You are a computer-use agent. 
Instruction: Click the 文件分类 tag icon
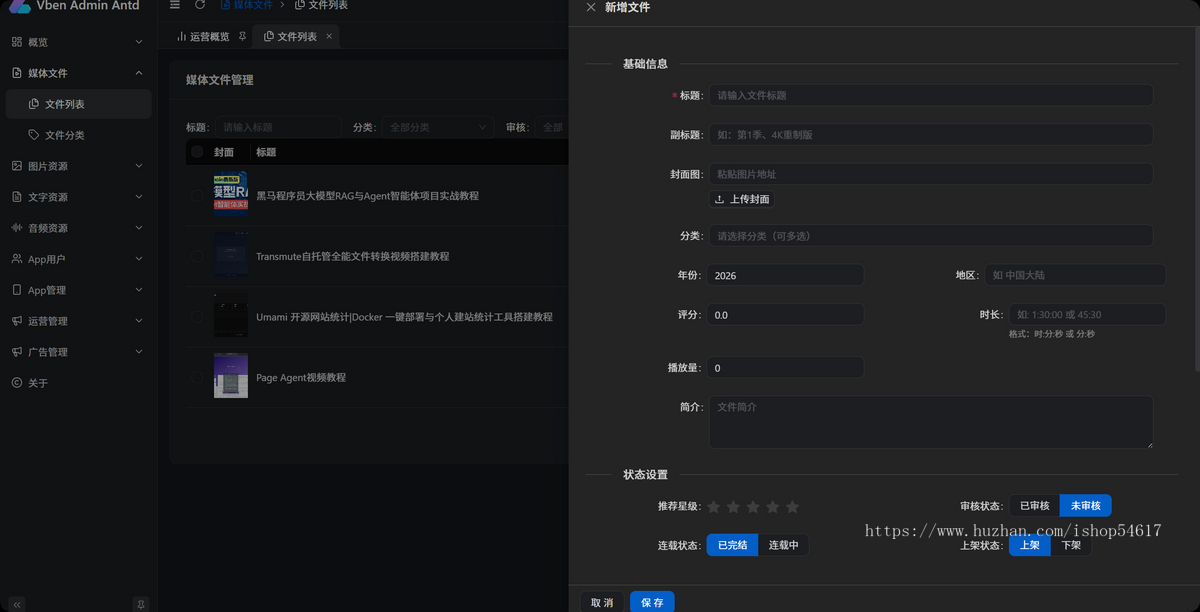click(34, 135)
